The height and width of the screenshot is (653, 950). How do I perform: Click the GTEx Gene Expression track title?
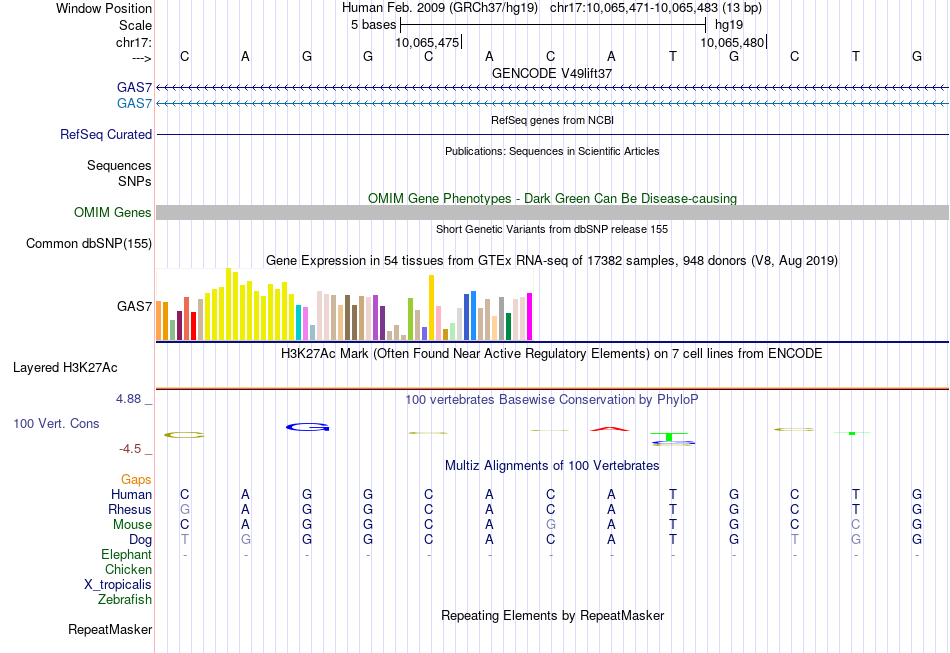point(552,260)
